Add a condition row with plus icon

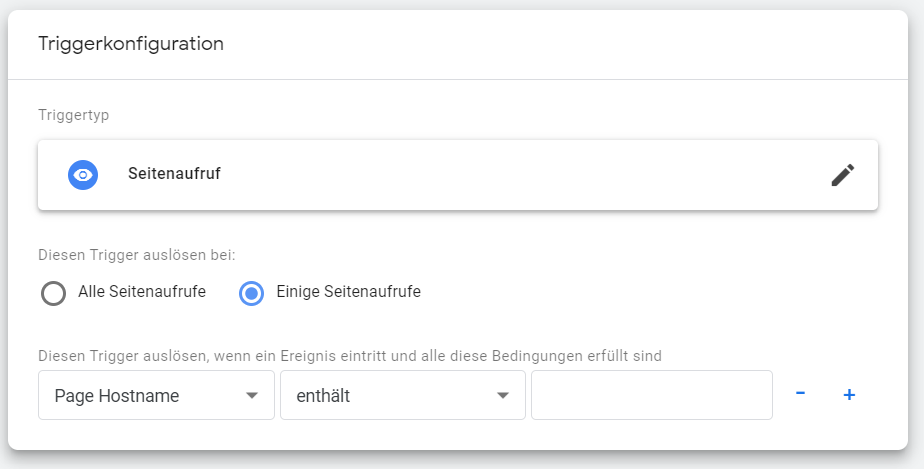pyautogui.click(x=849, y=395)
